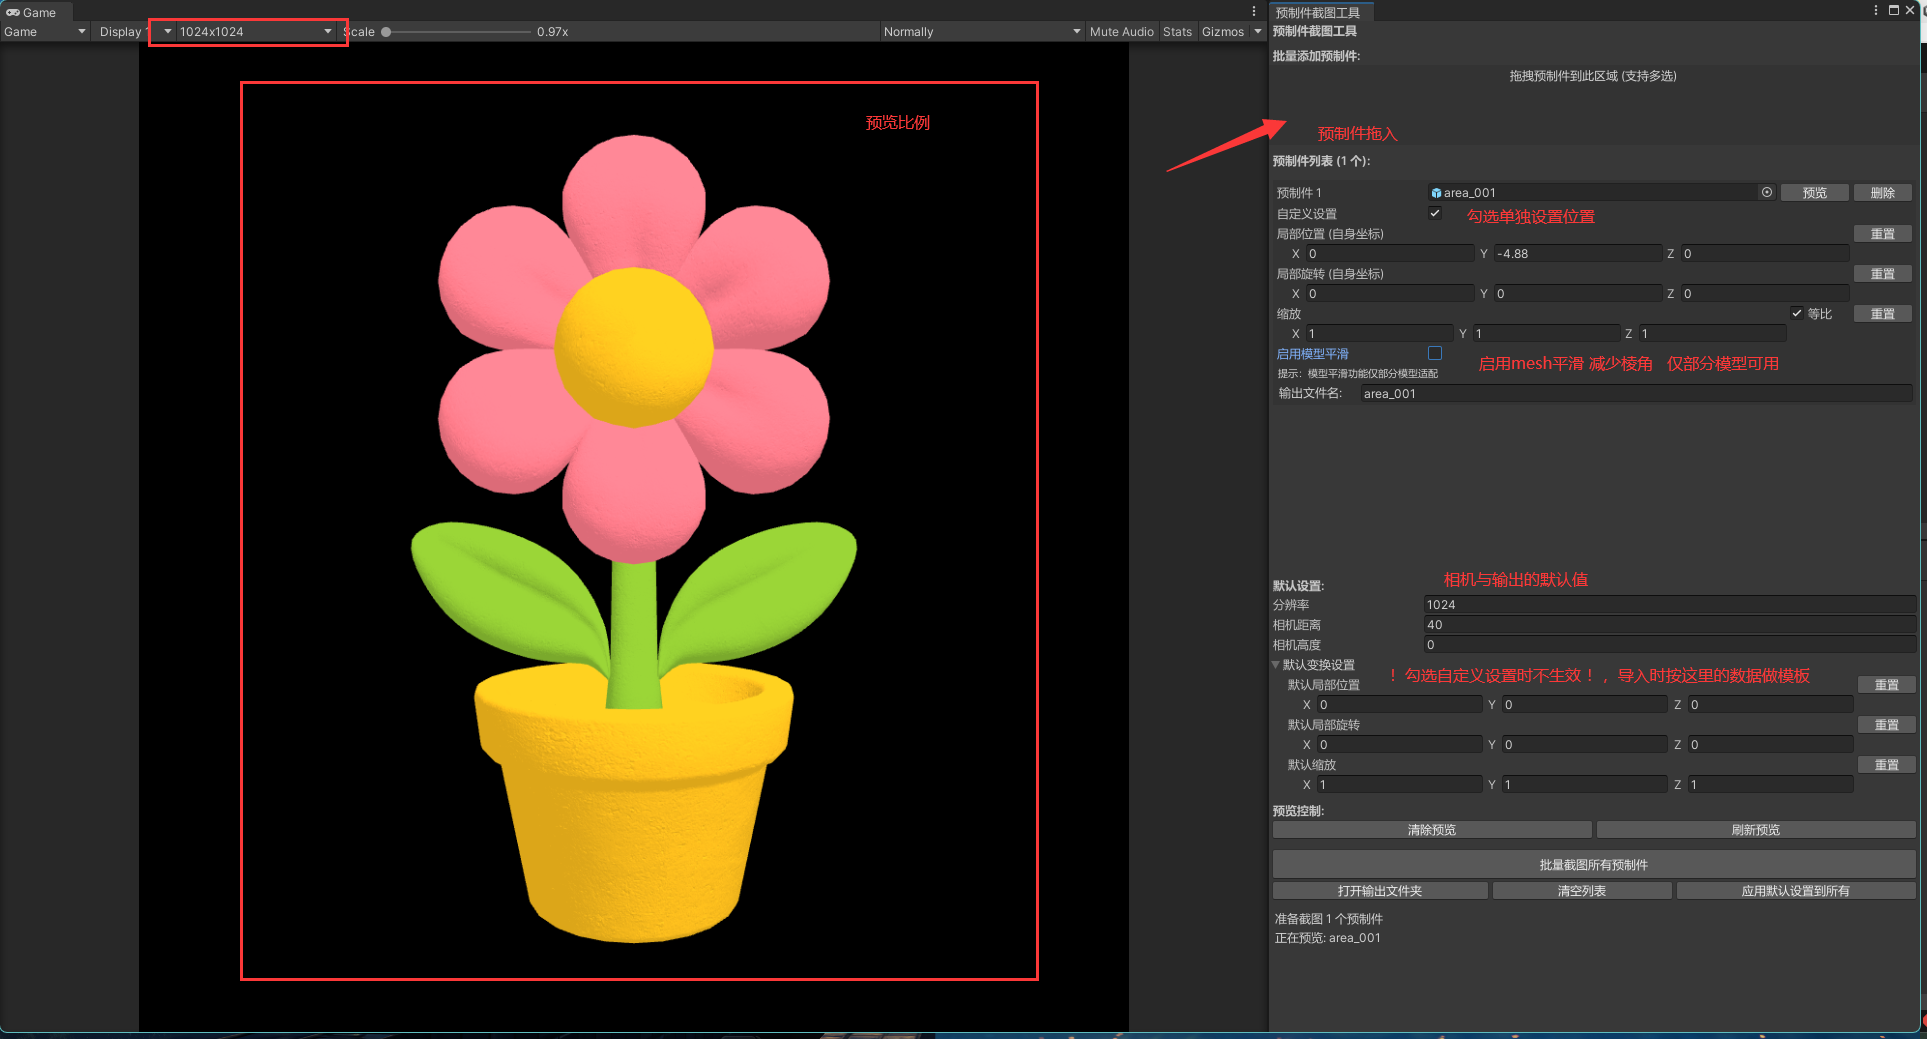Click the 0.97x scale value text
The width and height of the screenshot is (1927, 1039).
[552, 32]
